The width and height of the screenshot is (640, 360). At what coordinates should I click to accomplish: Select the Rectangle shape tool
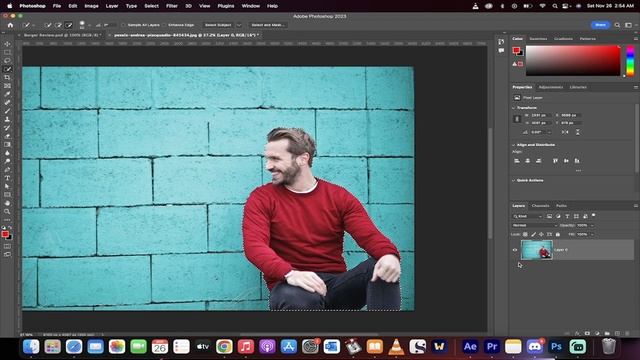pos(7,194)
